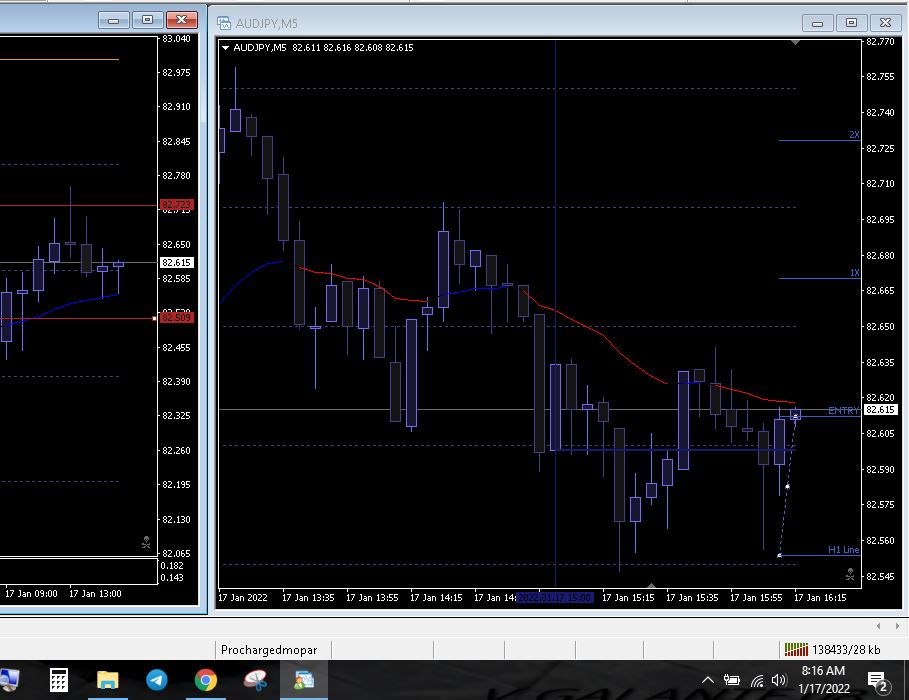Screen dimensions: 909x700
Task: Click the 0.182 indicator scale value
Action: click(172, 565)
